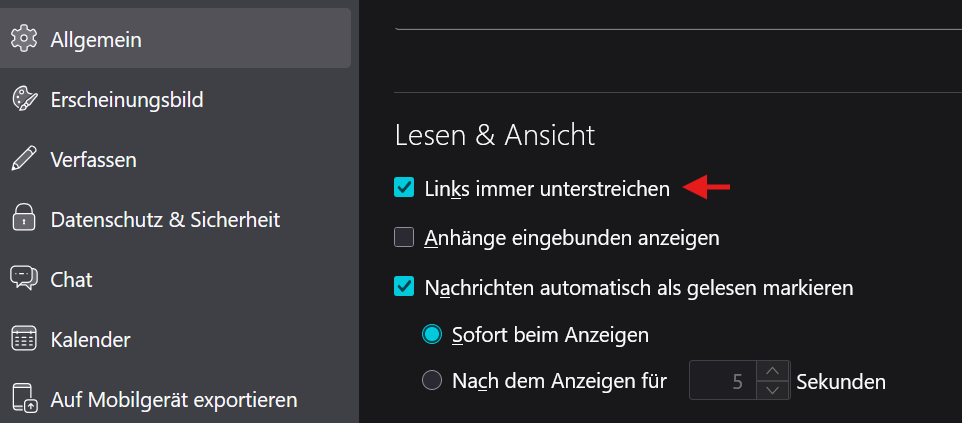Click the mobile export icon
The height and width of the screenshot is (423, 962).
23,400
